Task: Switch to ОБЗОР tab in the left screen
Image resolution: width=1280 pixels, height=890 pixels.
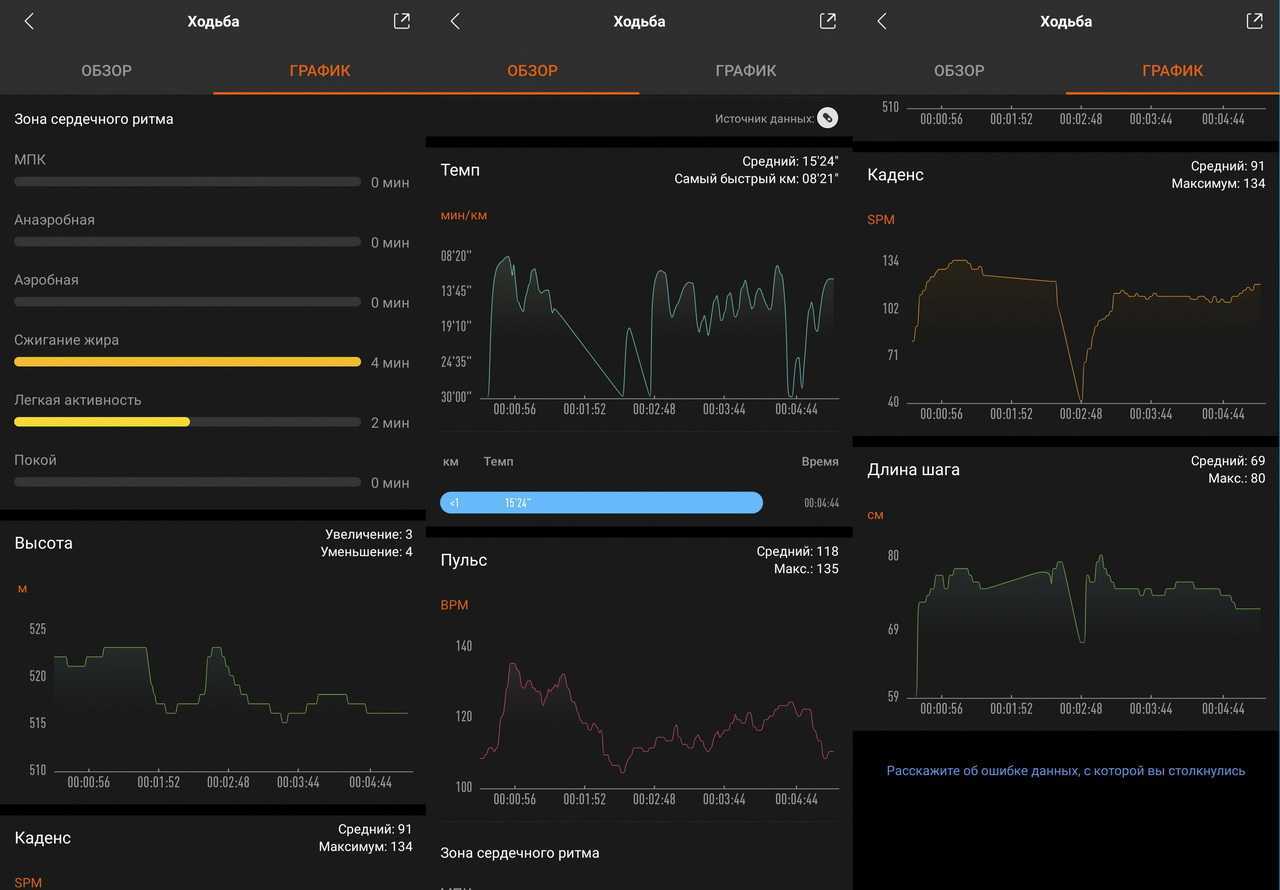Action: 106,71
